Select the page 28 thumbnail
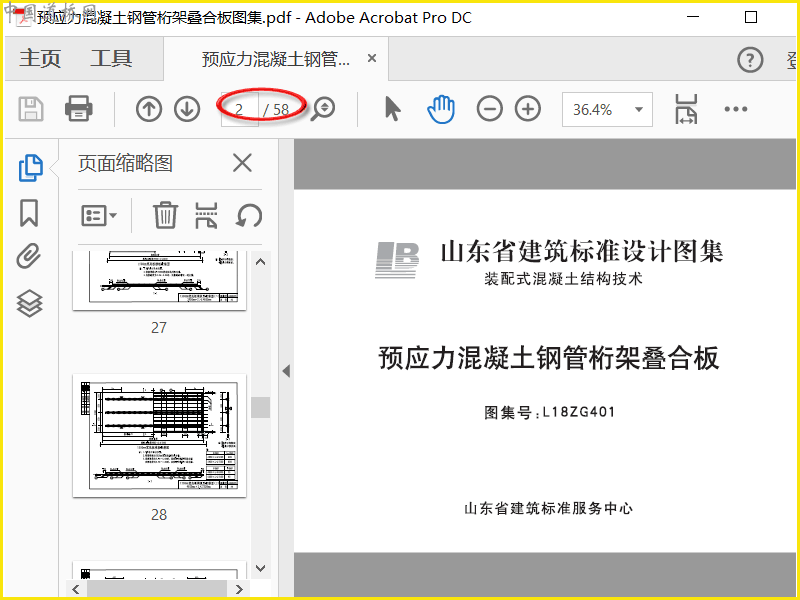This screenshot has height=600, width=800. click(x=160, y=436)
